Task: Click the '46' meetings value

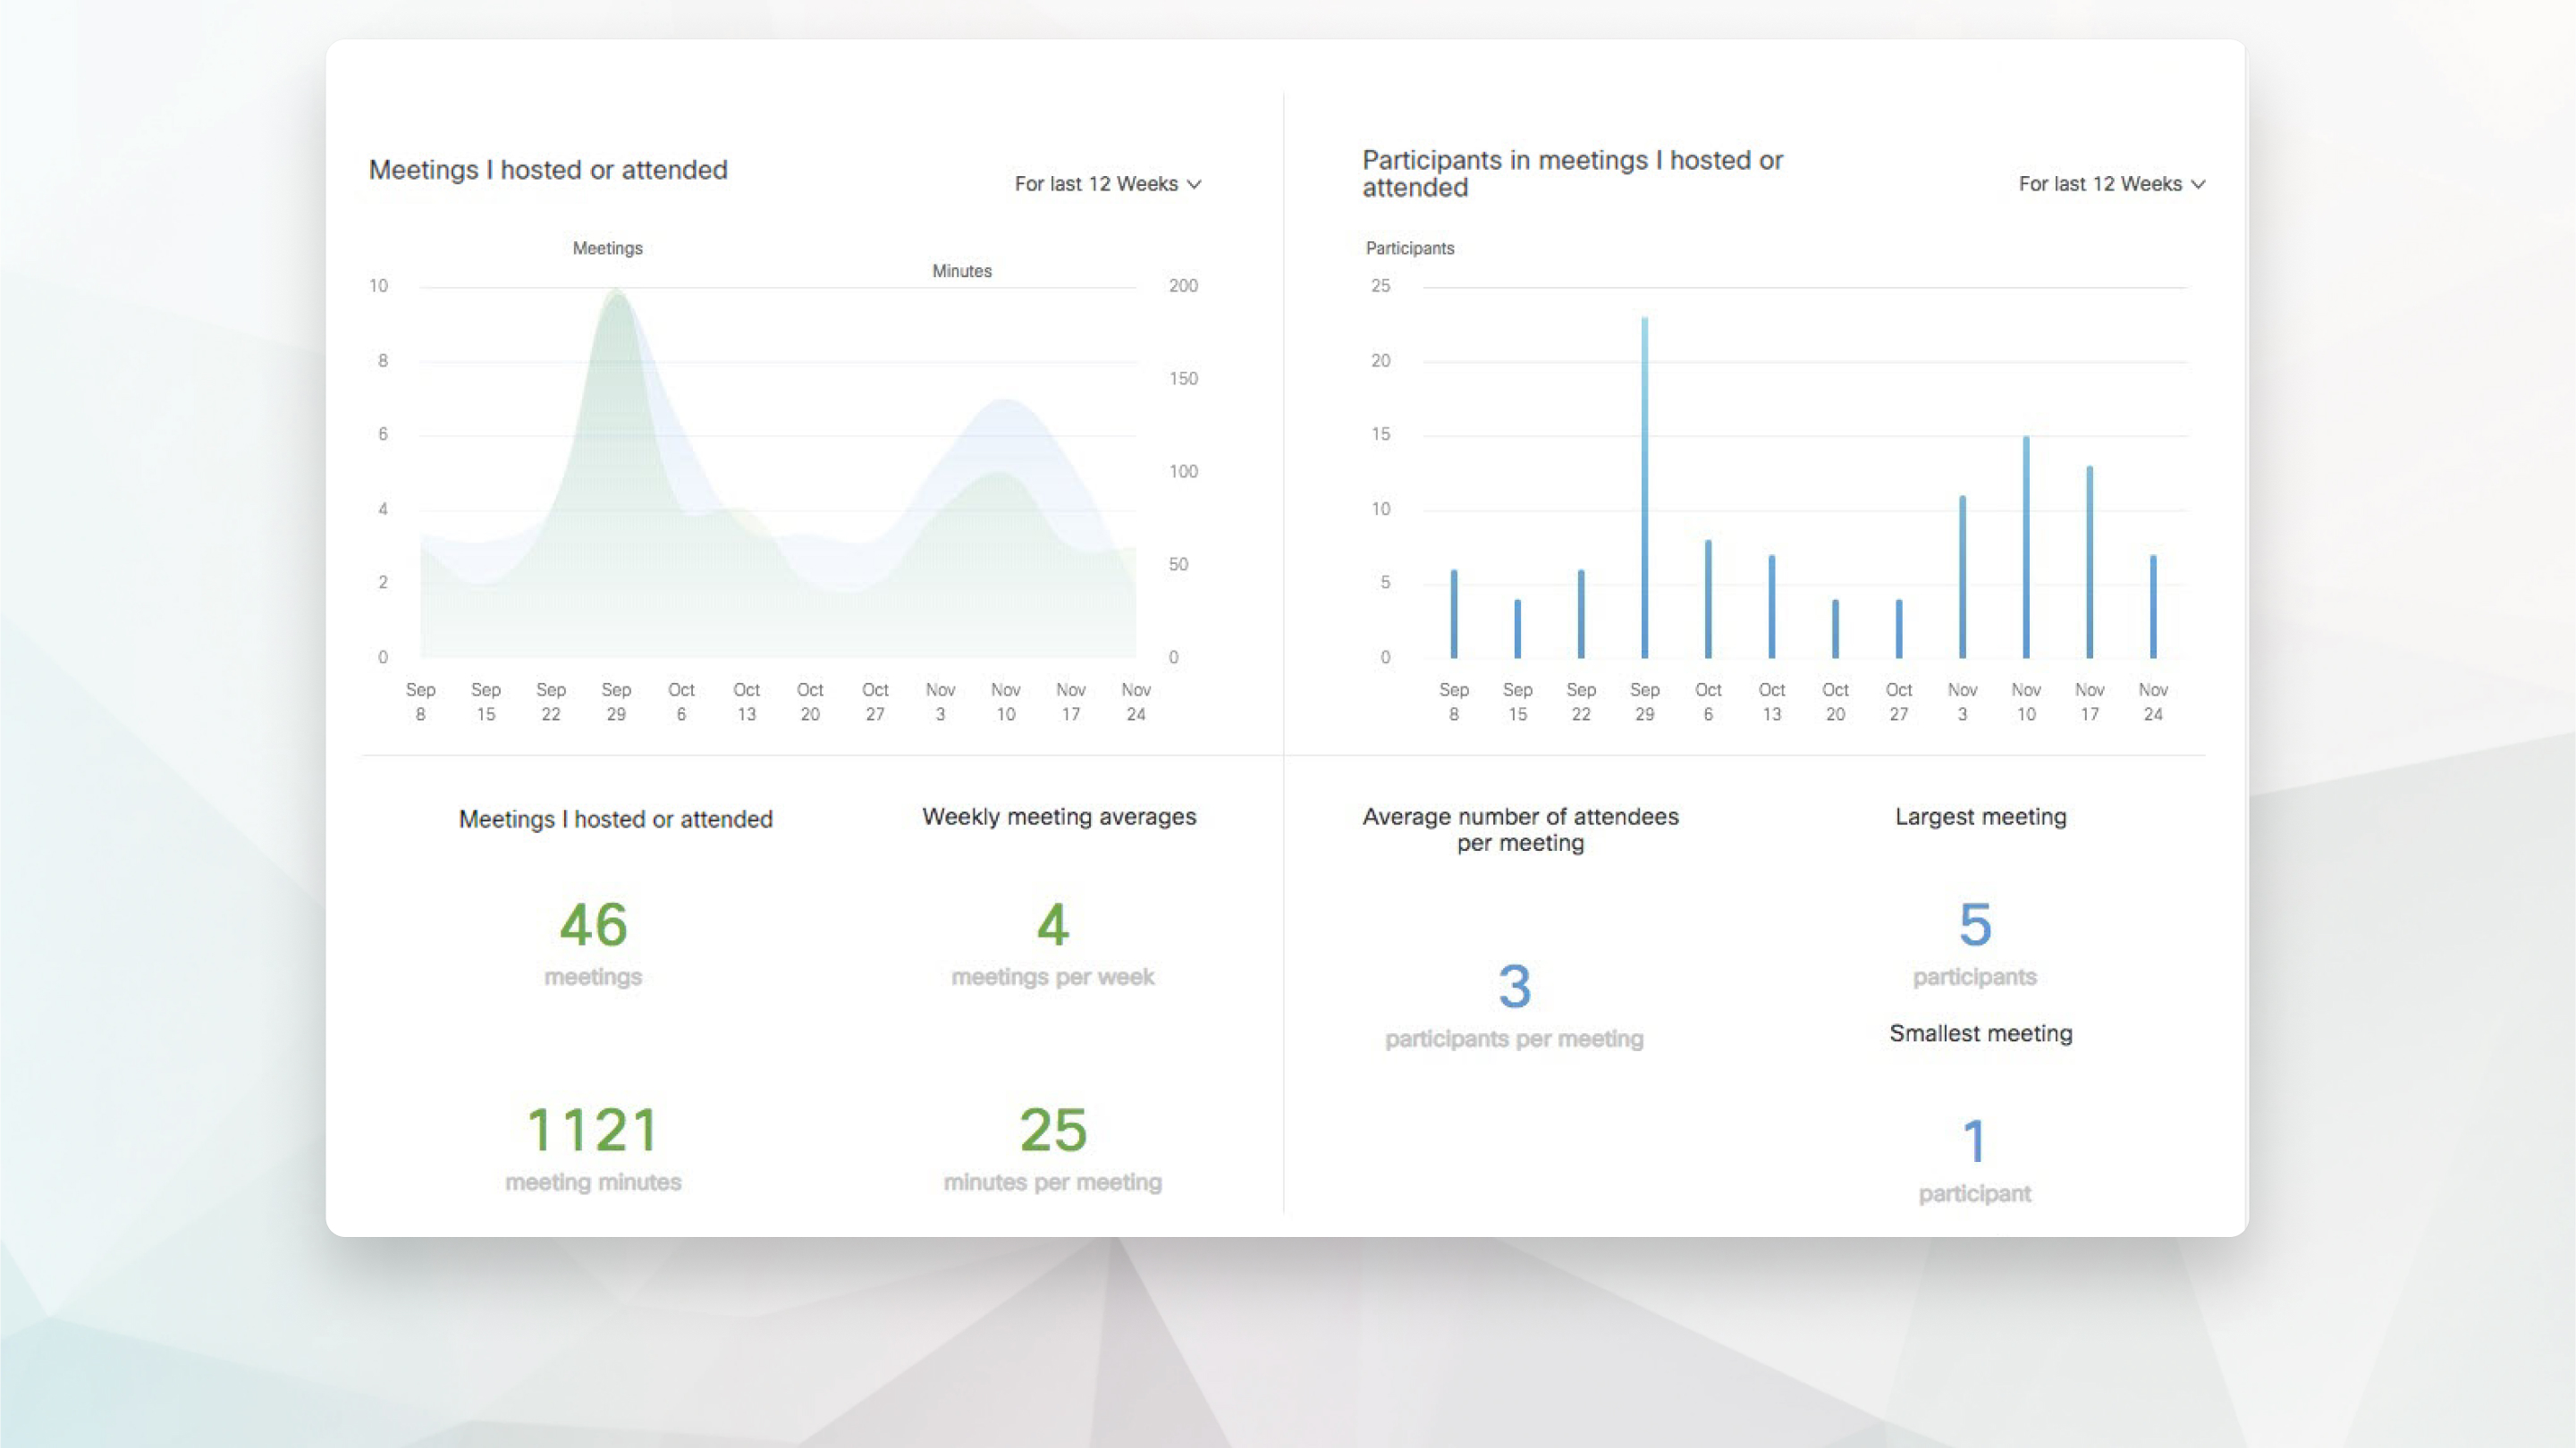Action: (593, 924)
